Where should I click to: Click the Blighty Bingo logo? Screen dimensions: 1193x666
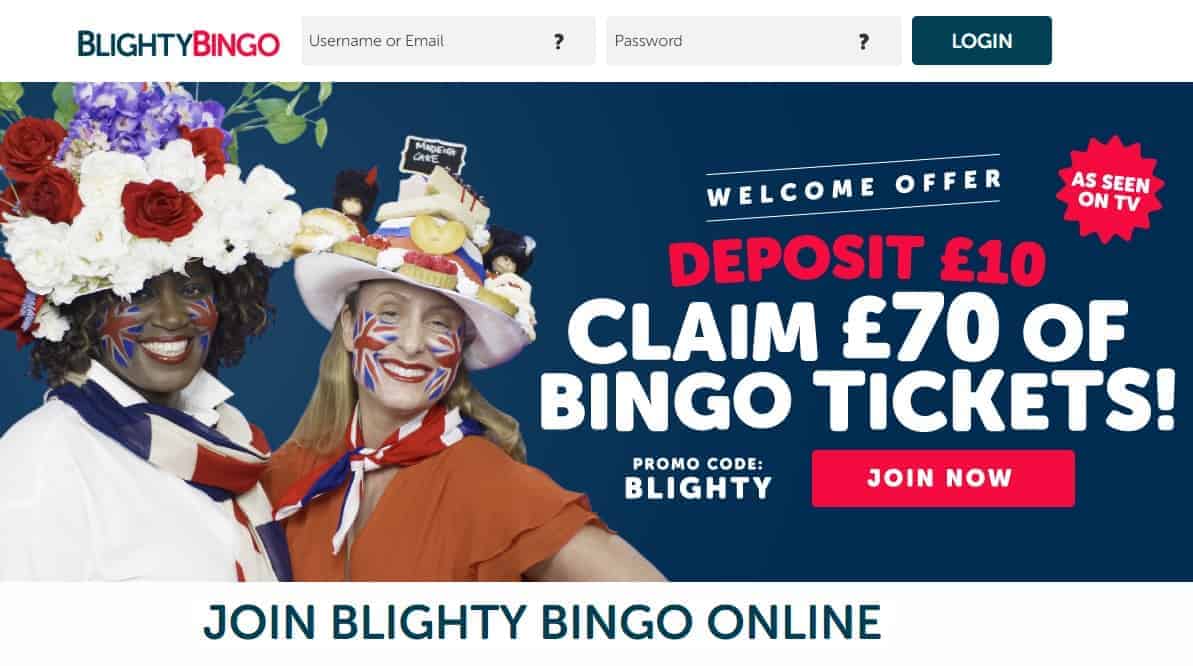click(x=178, y=43)
